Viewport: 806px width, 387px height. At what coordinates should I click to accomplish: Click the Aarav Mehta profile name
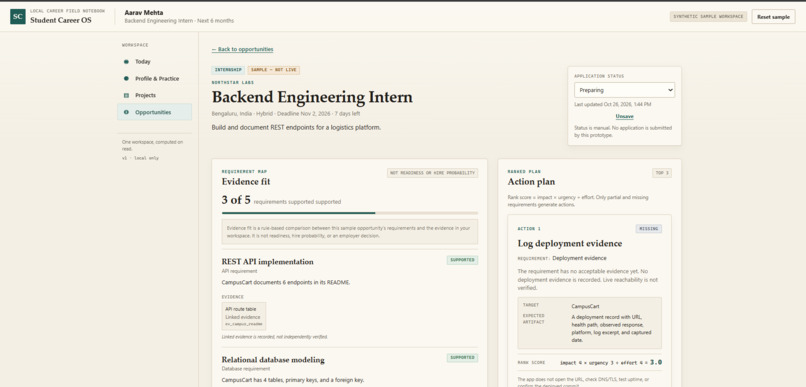[144, 12]
